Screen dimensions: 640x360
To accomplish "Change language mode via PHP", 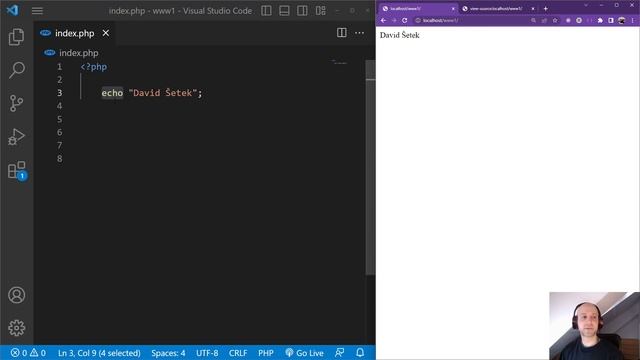I will point(266,353).
